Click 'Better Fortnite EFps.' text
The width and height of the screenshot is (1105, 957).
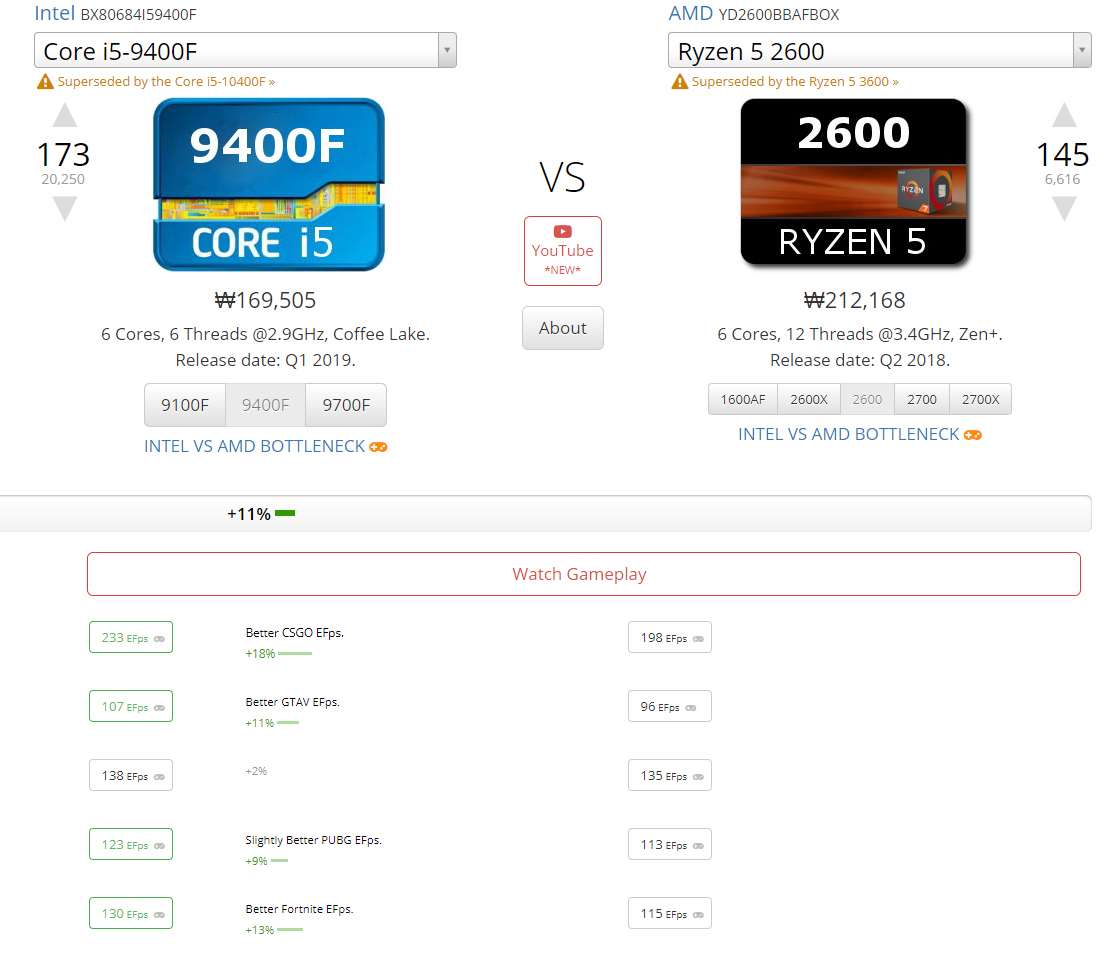(x=300, y=909)
